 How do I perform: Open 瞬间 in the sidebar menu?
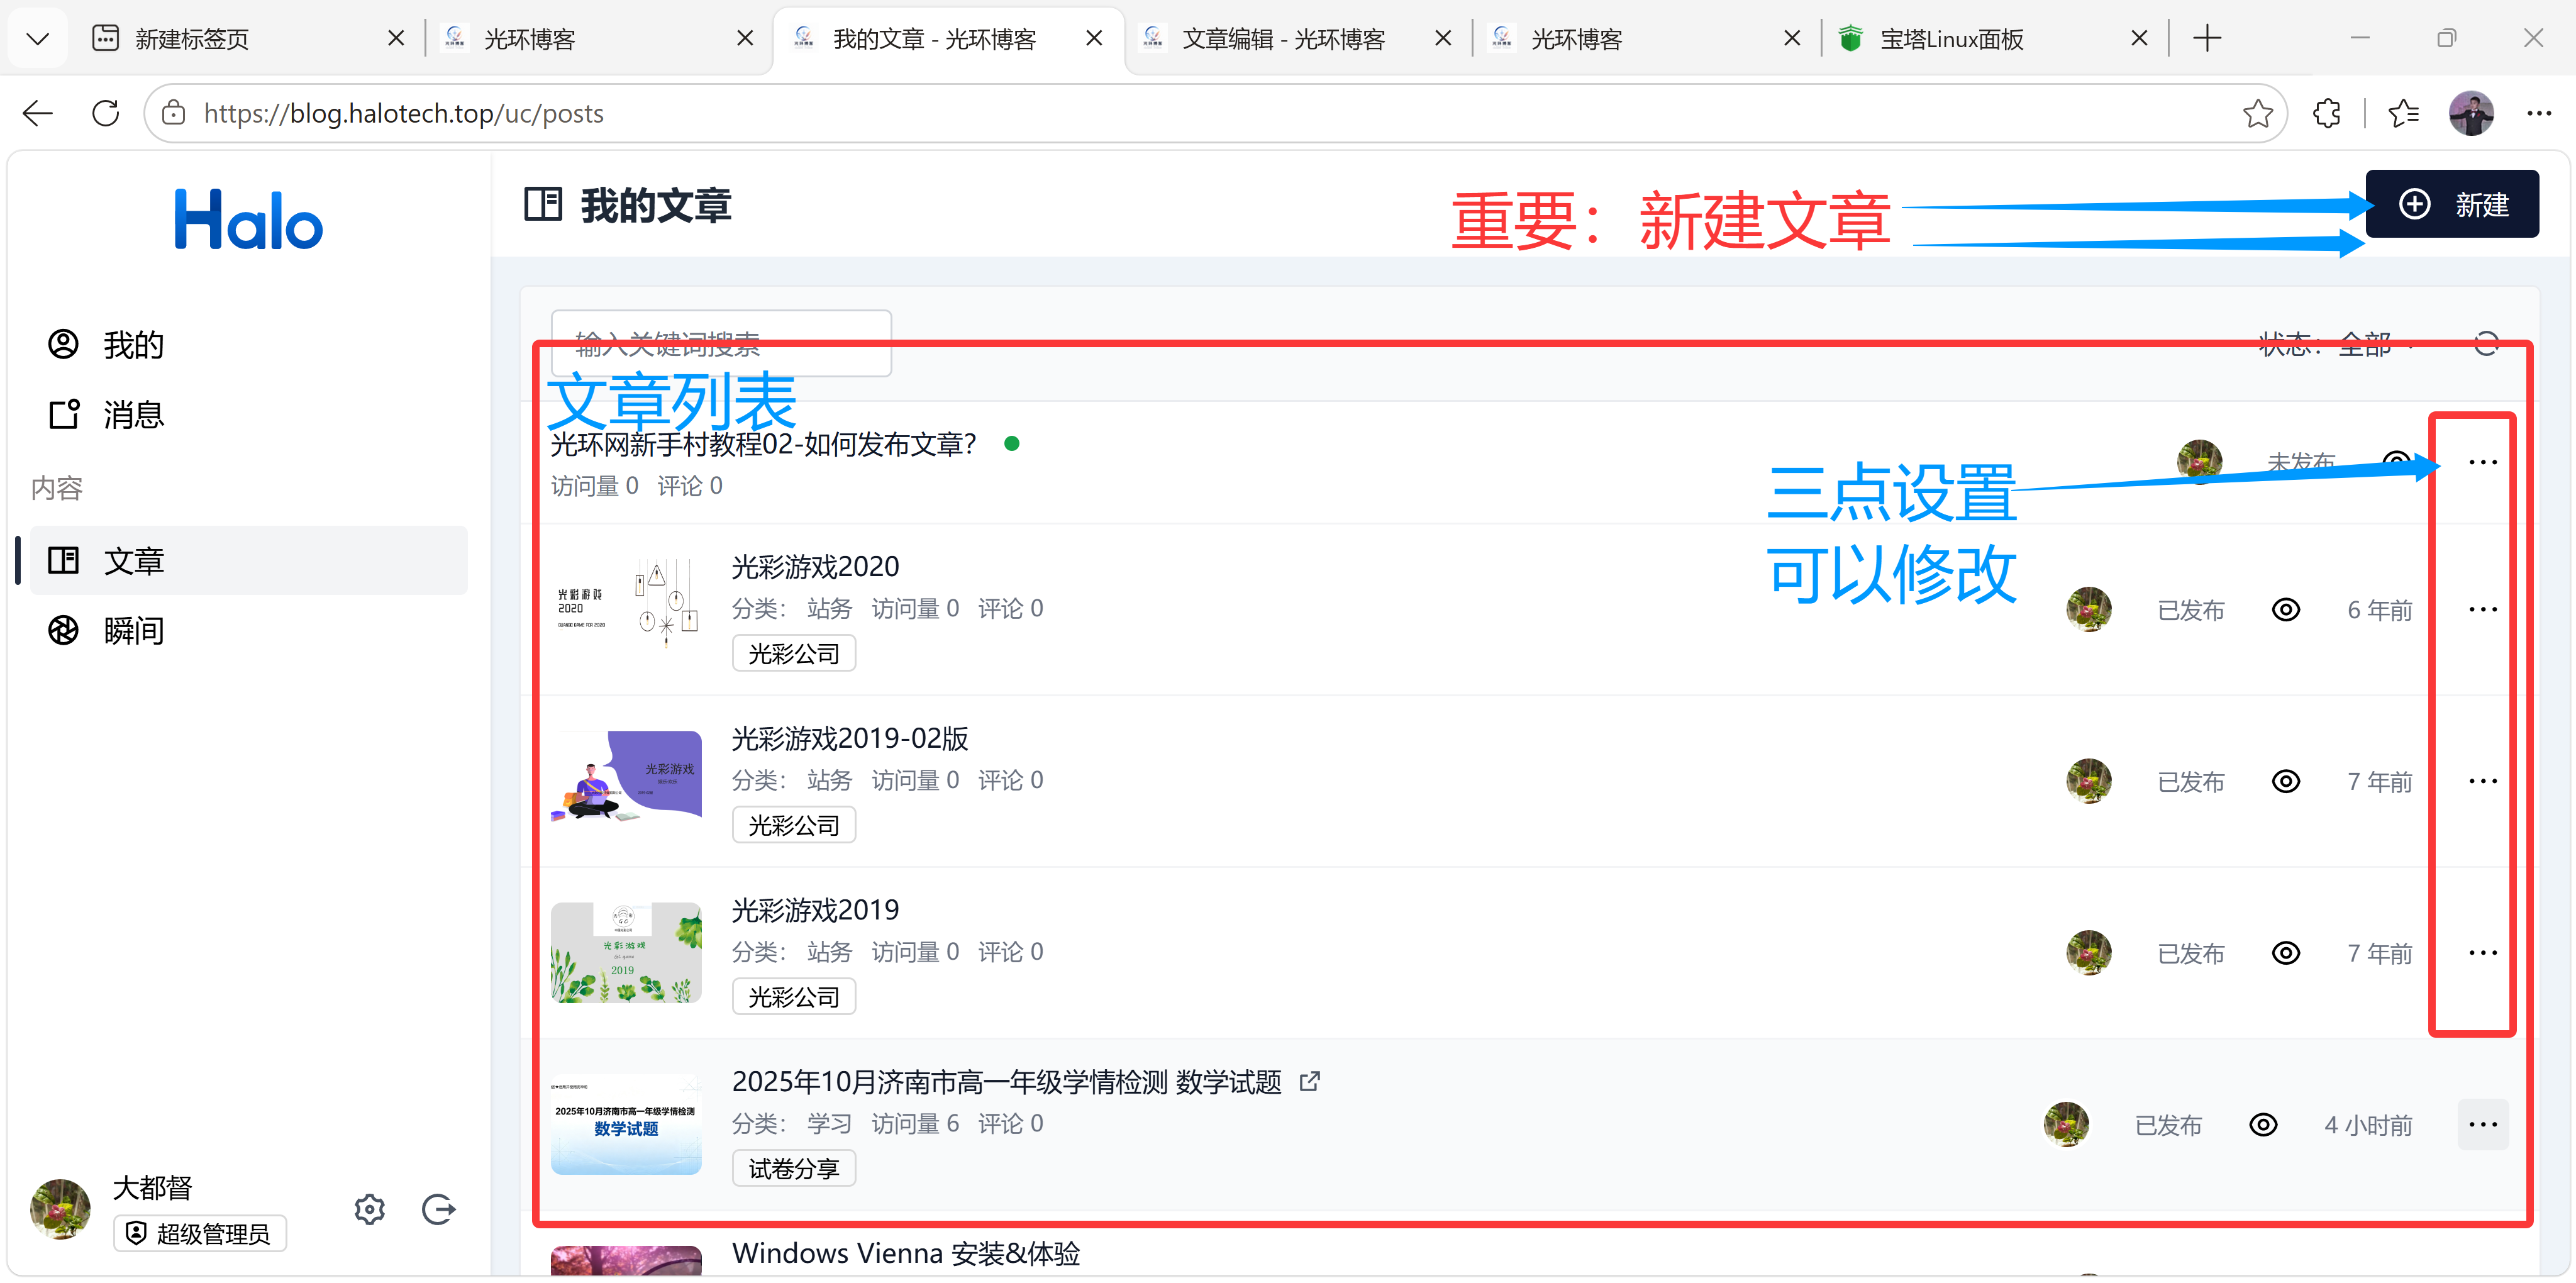pos(248,630)
